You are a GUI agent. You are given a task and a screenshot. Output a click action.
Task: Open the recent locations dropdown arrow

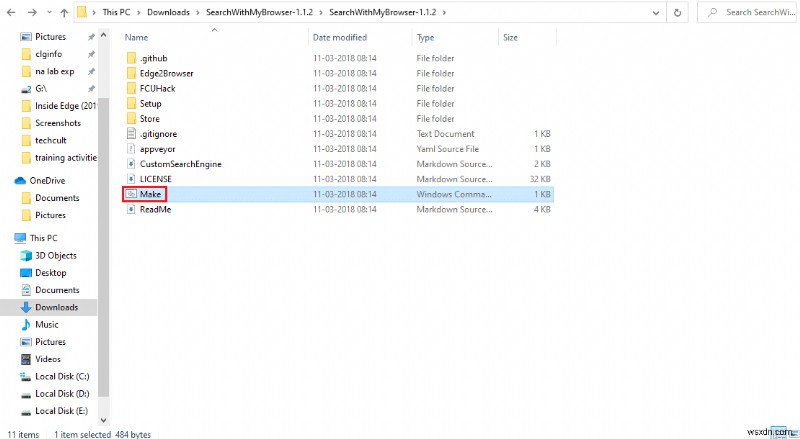pos(49,13)
